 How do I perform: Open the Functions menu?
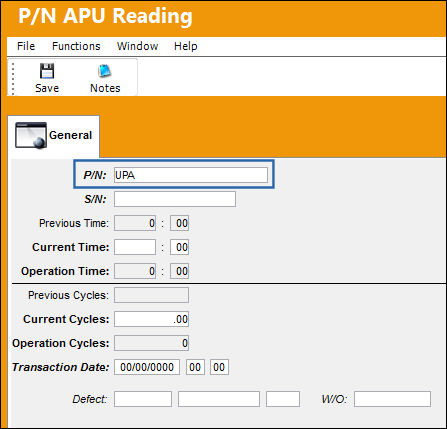(76, 46)
